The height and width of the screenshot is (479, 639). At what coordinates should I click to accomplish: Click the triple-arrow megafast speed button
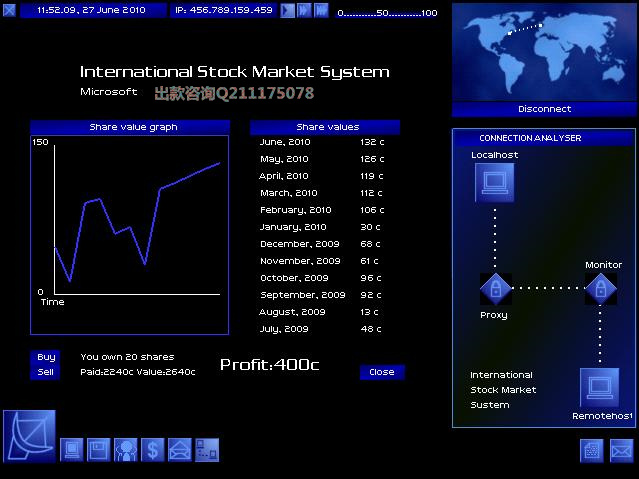coord(321,11)
